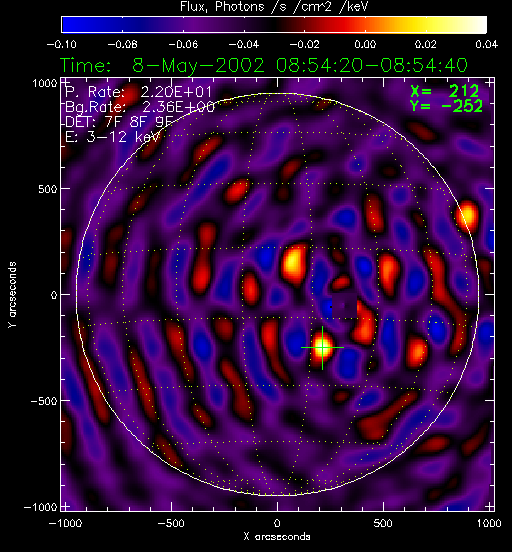Click the Flux, Photons colorbar title
This screenshot has width=512, height=552.
274,6
